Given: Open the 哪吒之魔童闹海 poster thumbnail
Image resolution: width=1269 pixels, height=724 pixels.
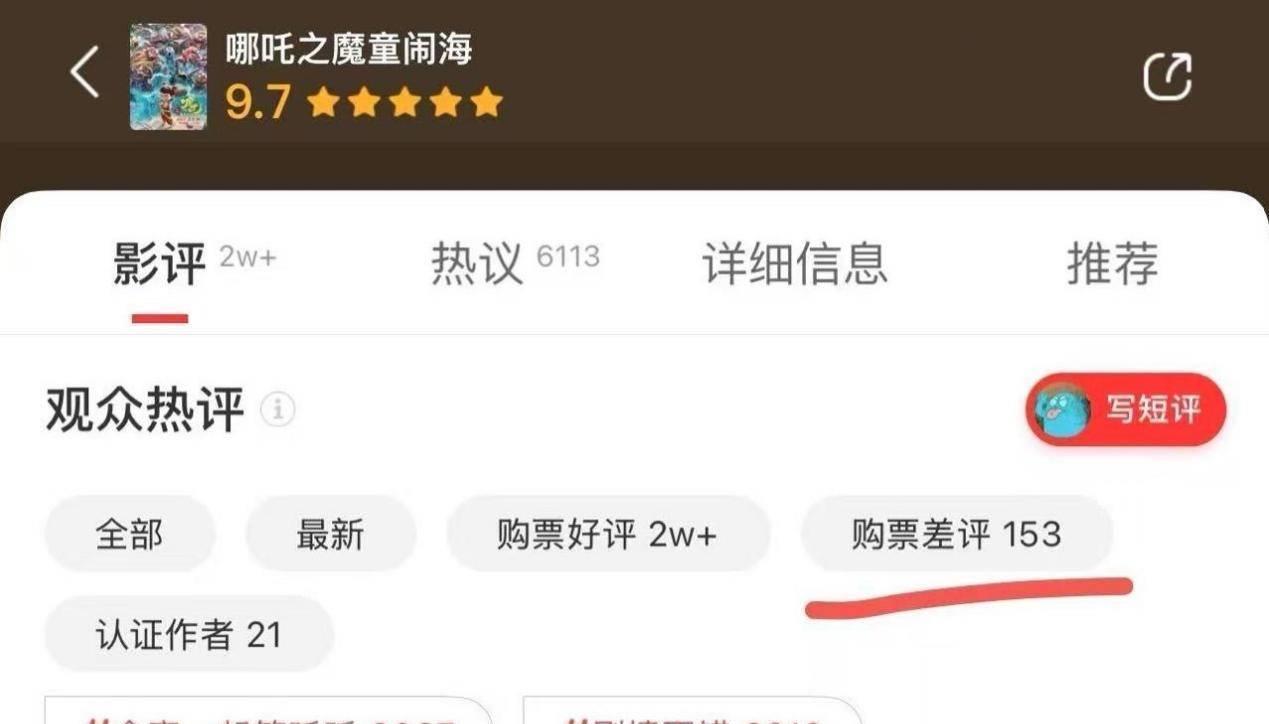Looking at the screenshot, I should click(168, 76).
